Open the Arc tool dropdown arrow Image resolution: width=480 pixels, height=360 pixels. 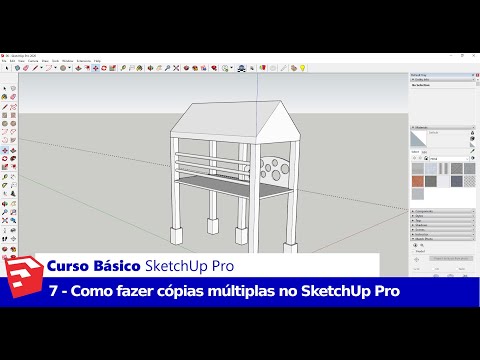click(55, 68)
